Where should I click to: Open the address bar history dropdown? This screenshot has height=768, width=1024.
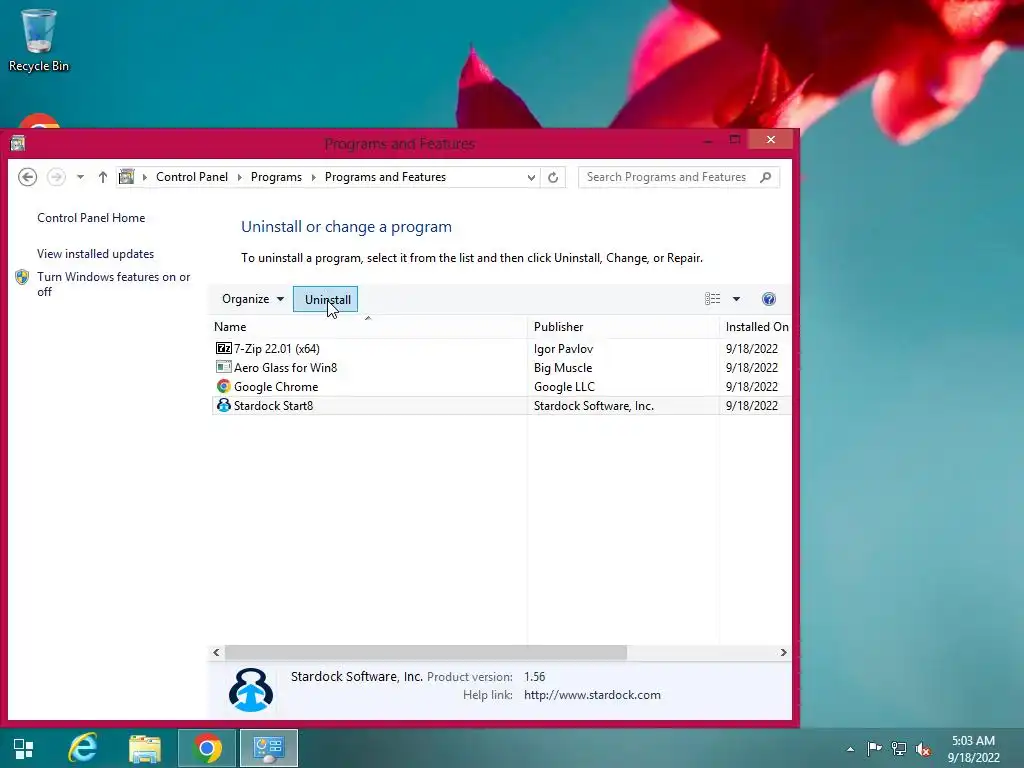pos(531,177)
